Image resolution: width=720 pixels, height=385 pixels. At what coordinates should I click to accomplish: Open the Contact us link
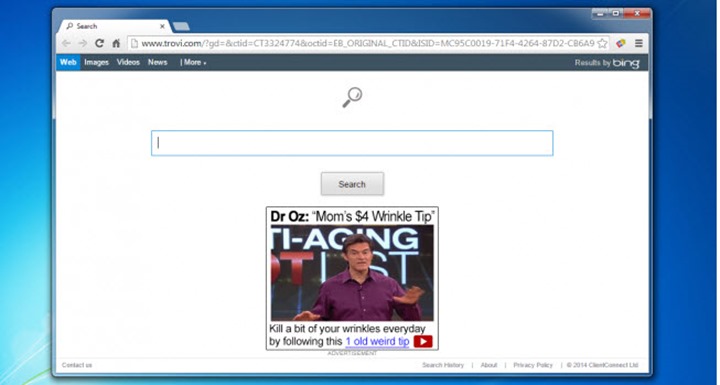point(77,365)
